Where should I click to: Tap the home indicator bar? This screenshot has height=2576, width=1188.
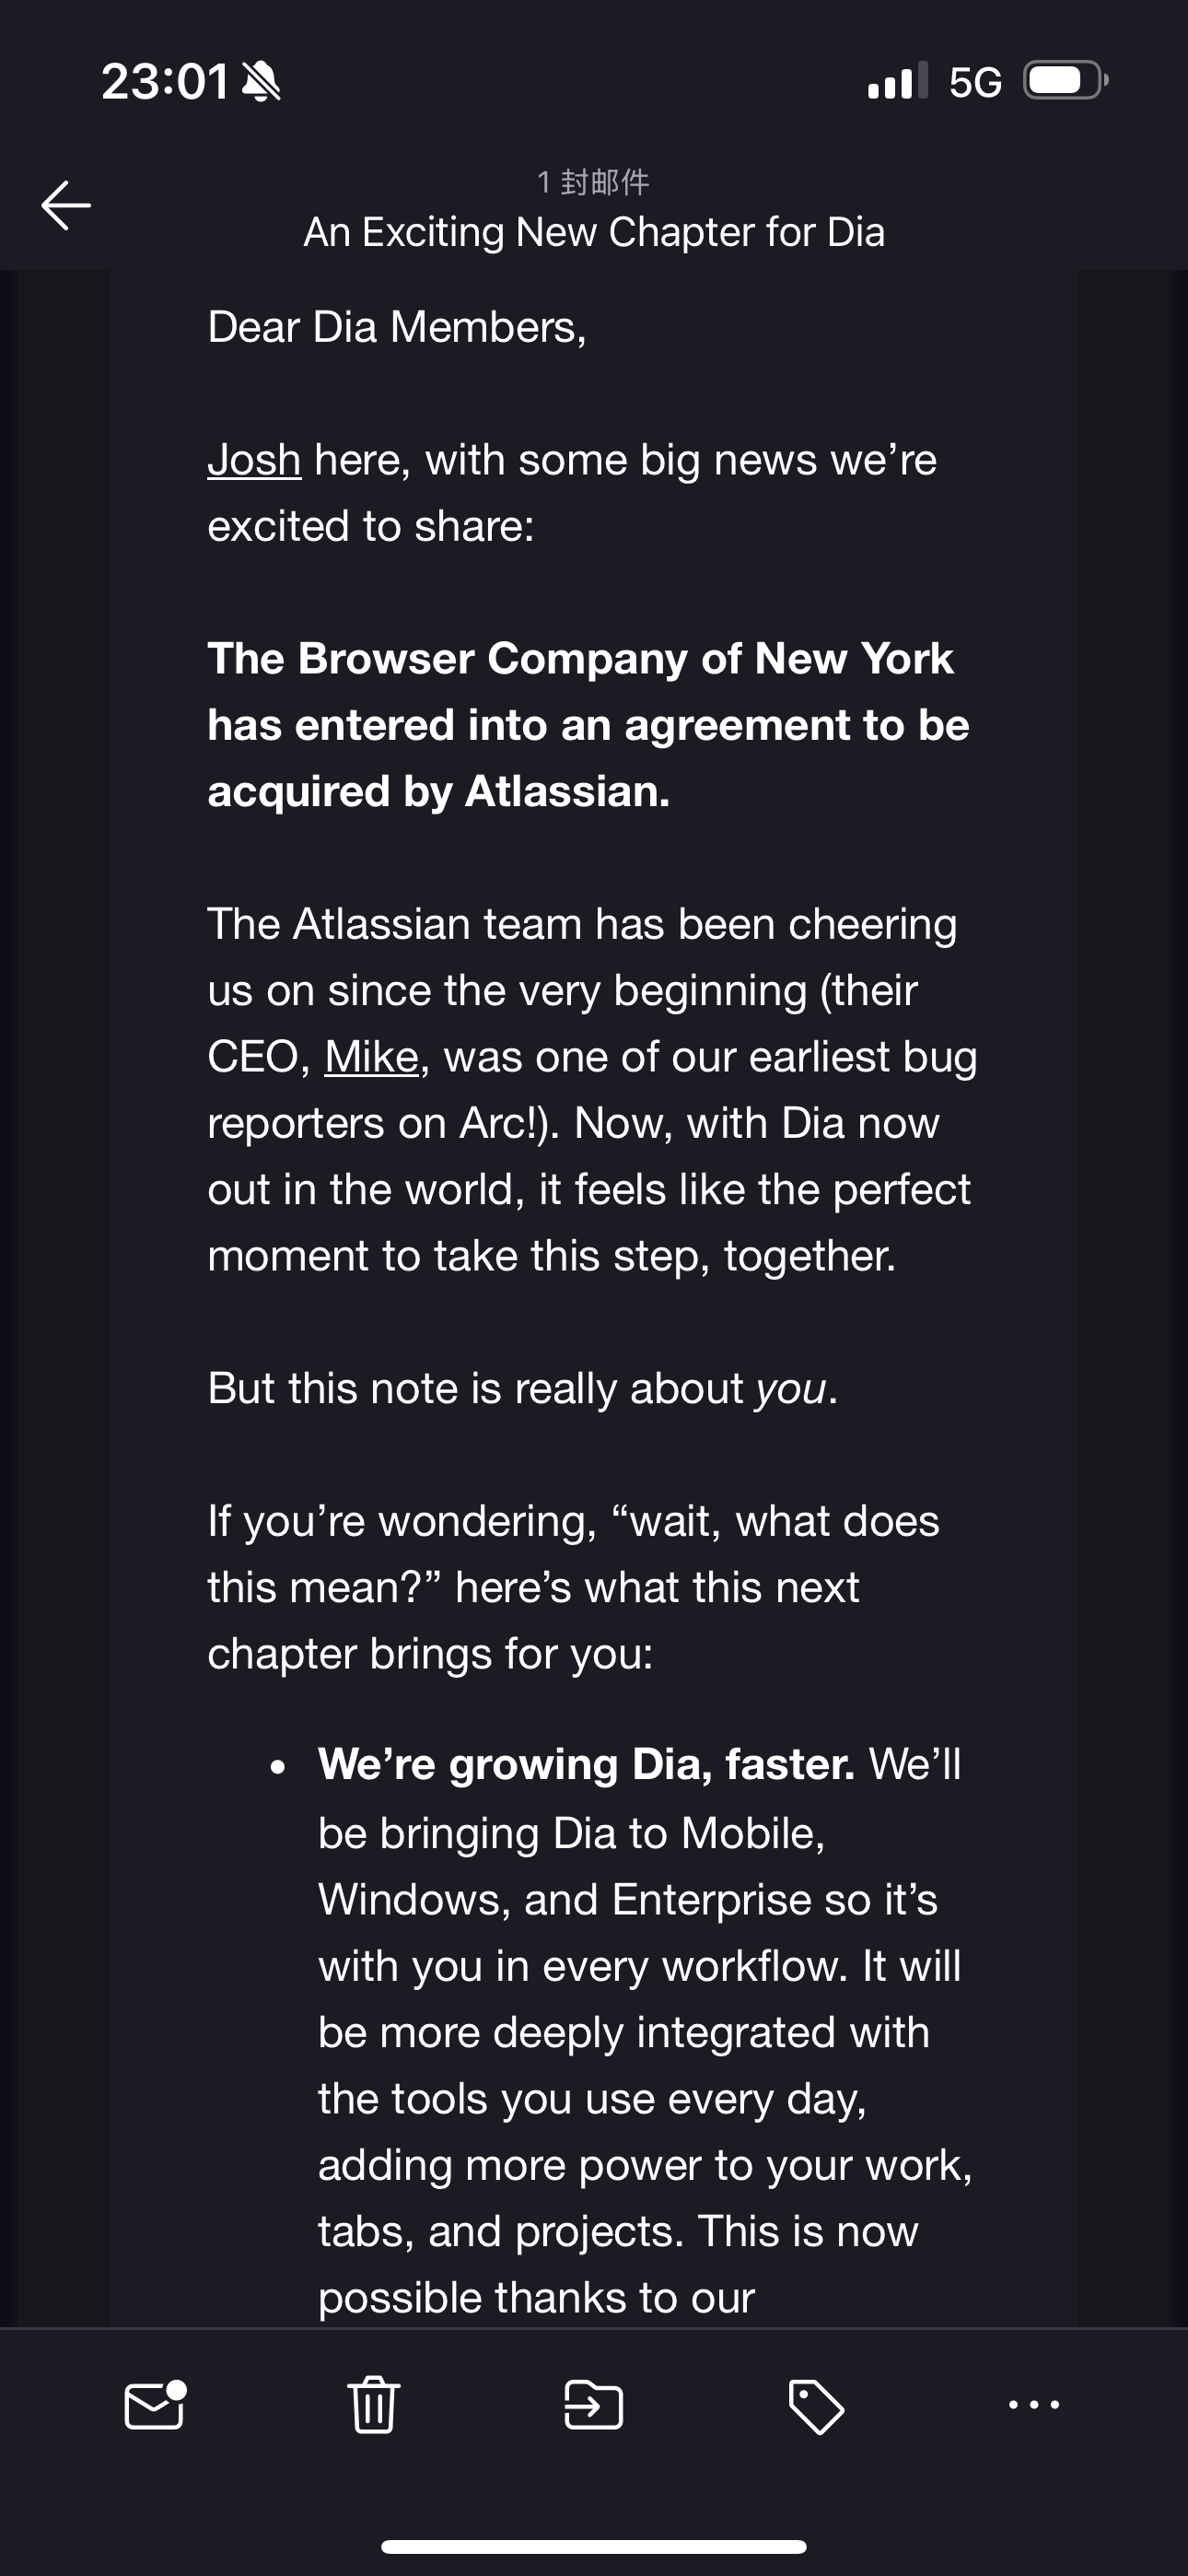click(x=594, y=2546)
